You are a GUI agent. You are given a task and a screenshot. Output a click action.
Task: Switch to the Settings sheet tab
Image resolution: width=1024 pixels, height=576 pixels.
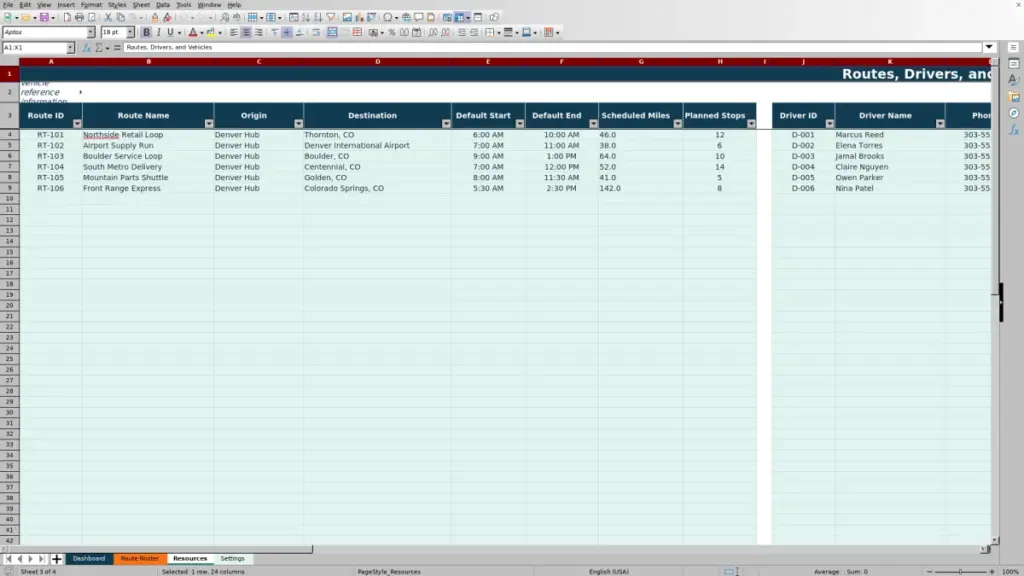coord(232,559)
